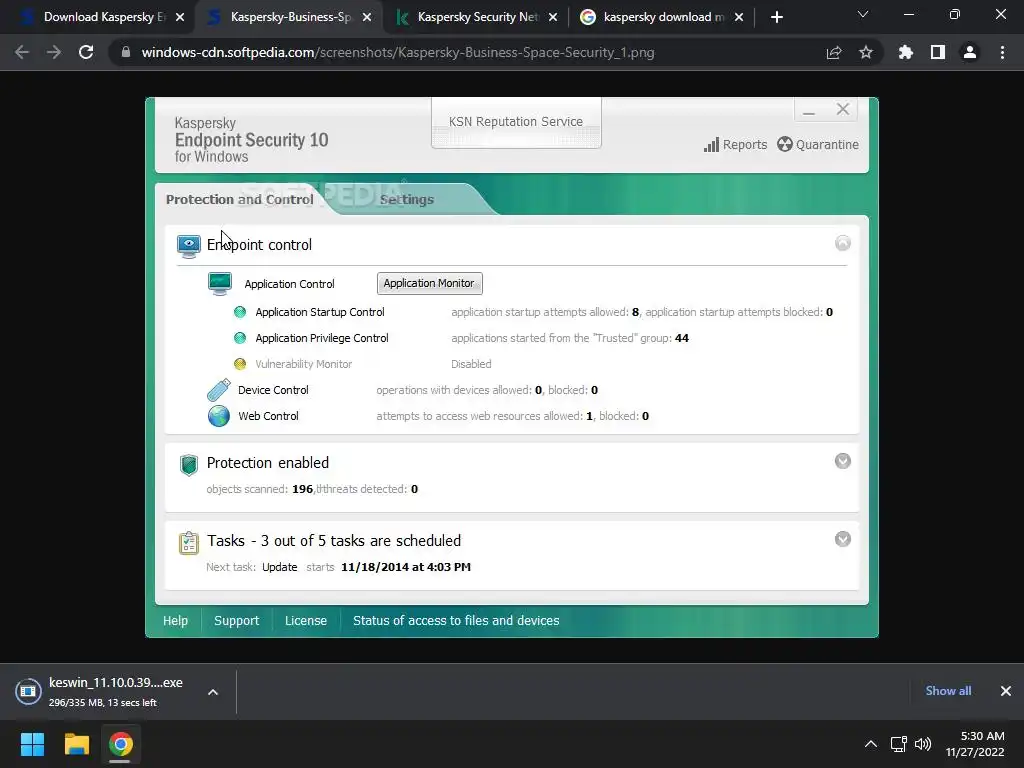Click the Vulnerability Monitor label

(304, 364)
